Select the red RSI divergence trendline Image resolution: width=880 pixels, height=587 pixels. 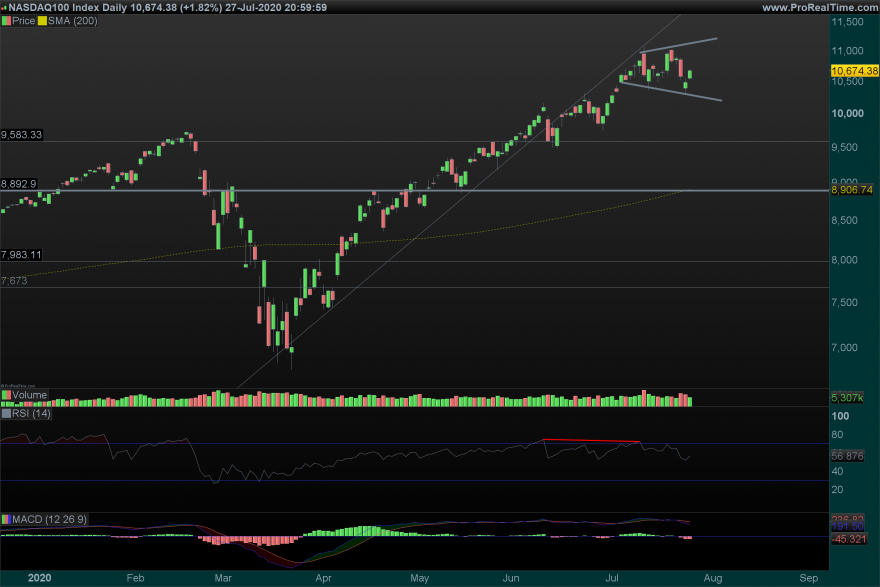tap(591, 441)
